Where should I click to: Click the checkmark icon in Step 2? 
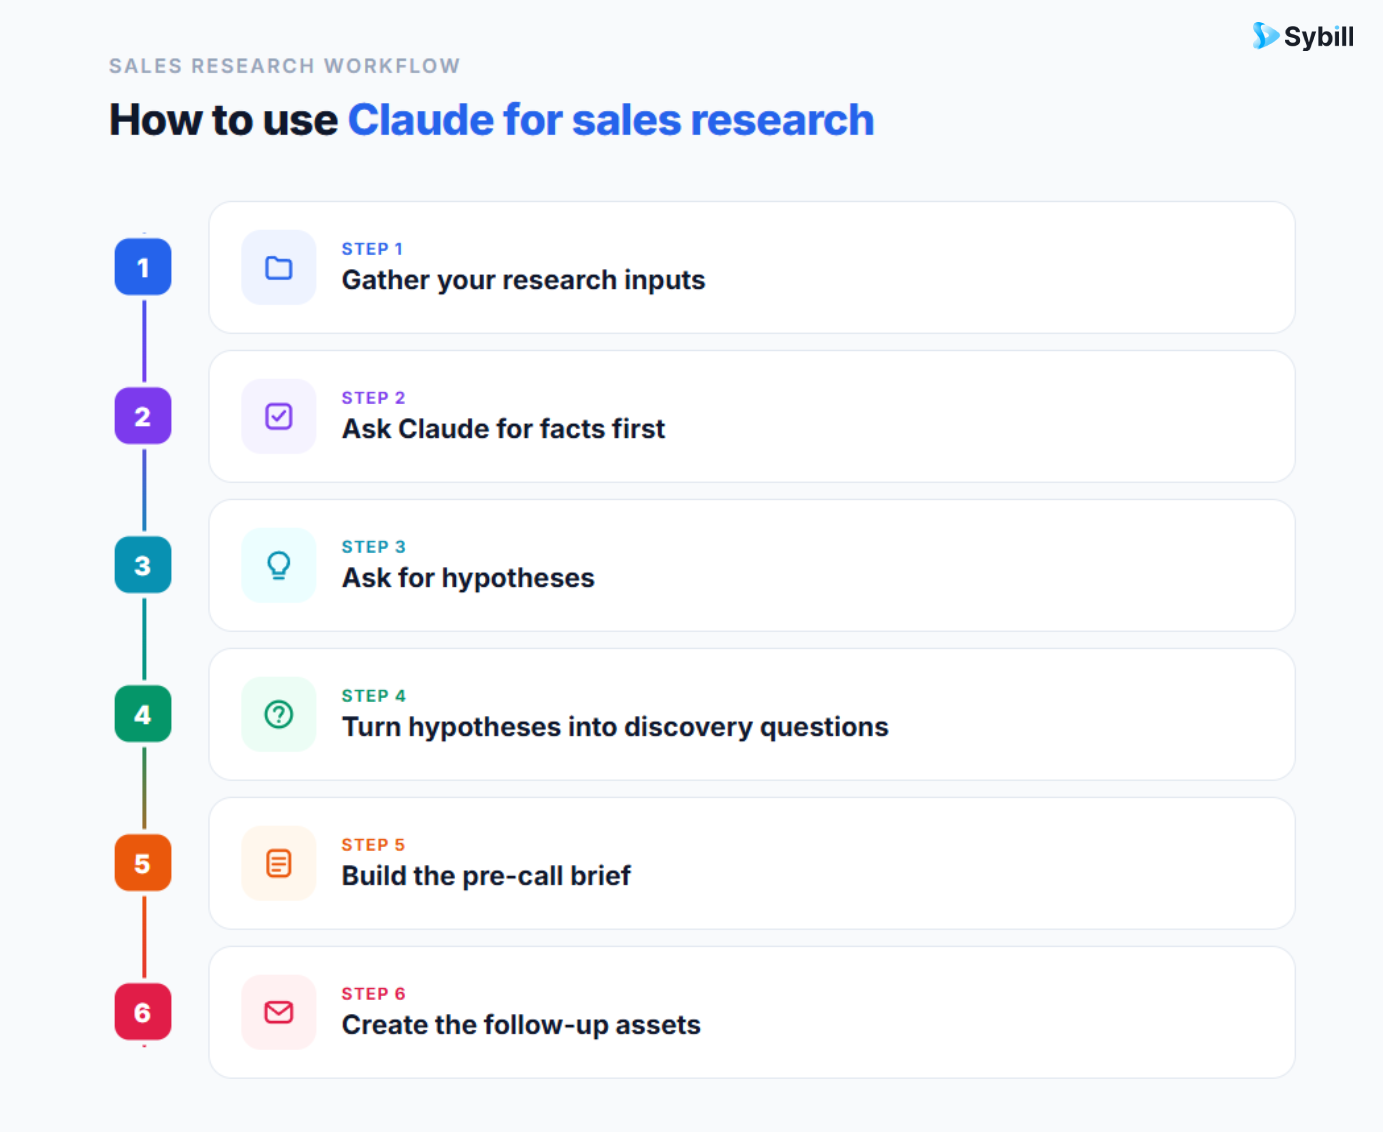click(279, 416)
